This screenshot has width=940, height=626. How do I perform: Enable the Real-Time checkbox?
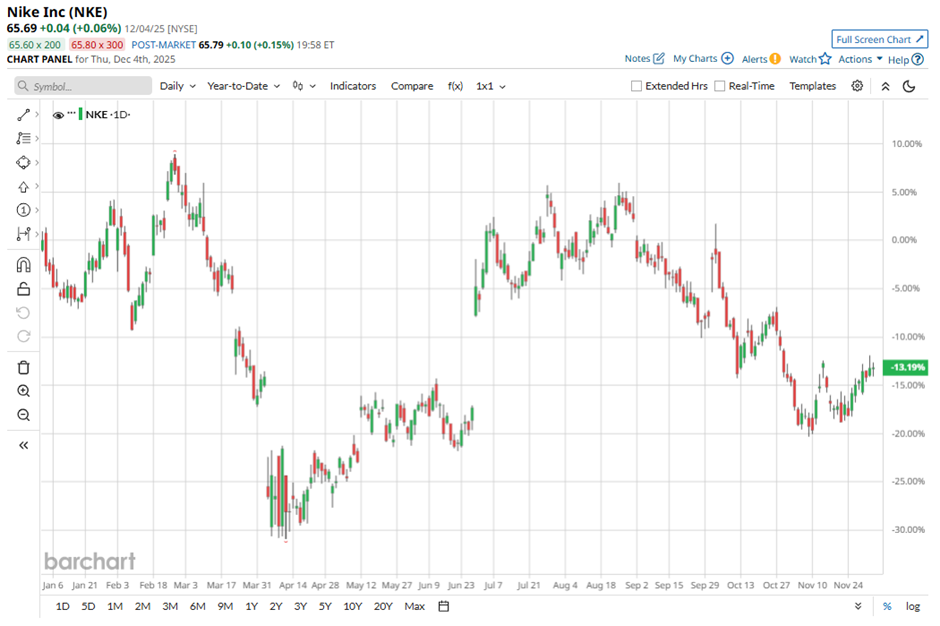coord(719,86)
